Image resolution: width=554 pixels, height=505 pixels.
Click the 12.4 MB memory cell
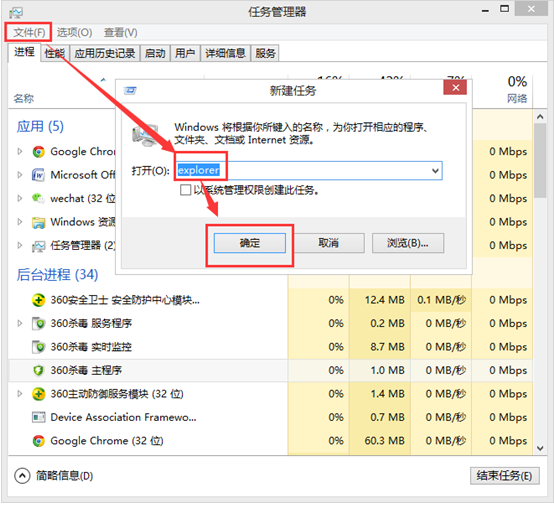[380, 300]
